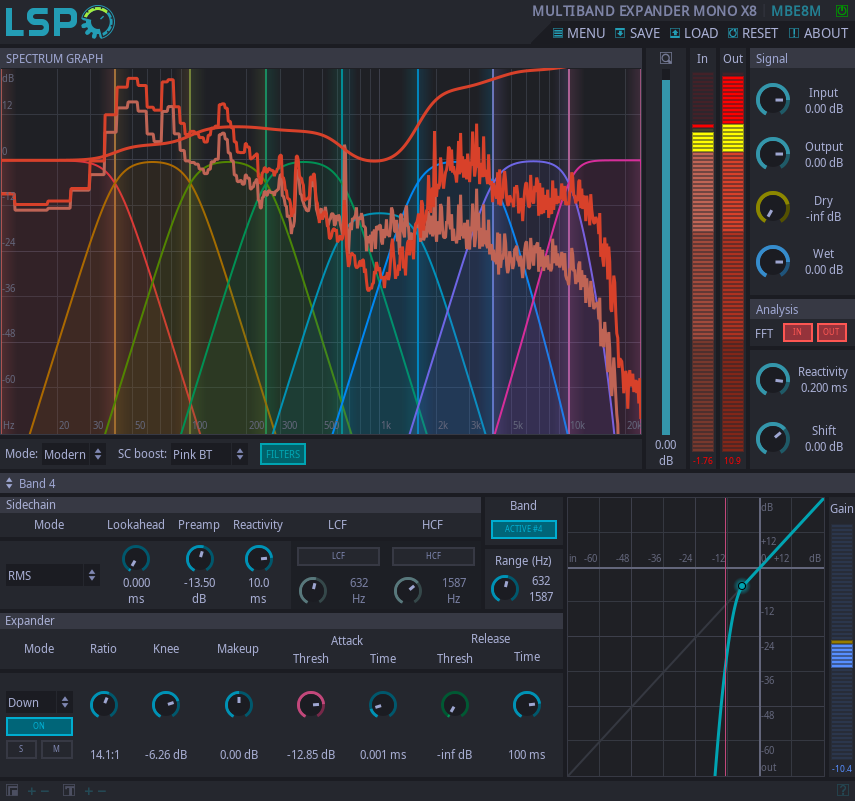The height and width of the screenshot is (801, 855).
Task: Click the Analysis Shift knob
Action: [x=773, y=438]
